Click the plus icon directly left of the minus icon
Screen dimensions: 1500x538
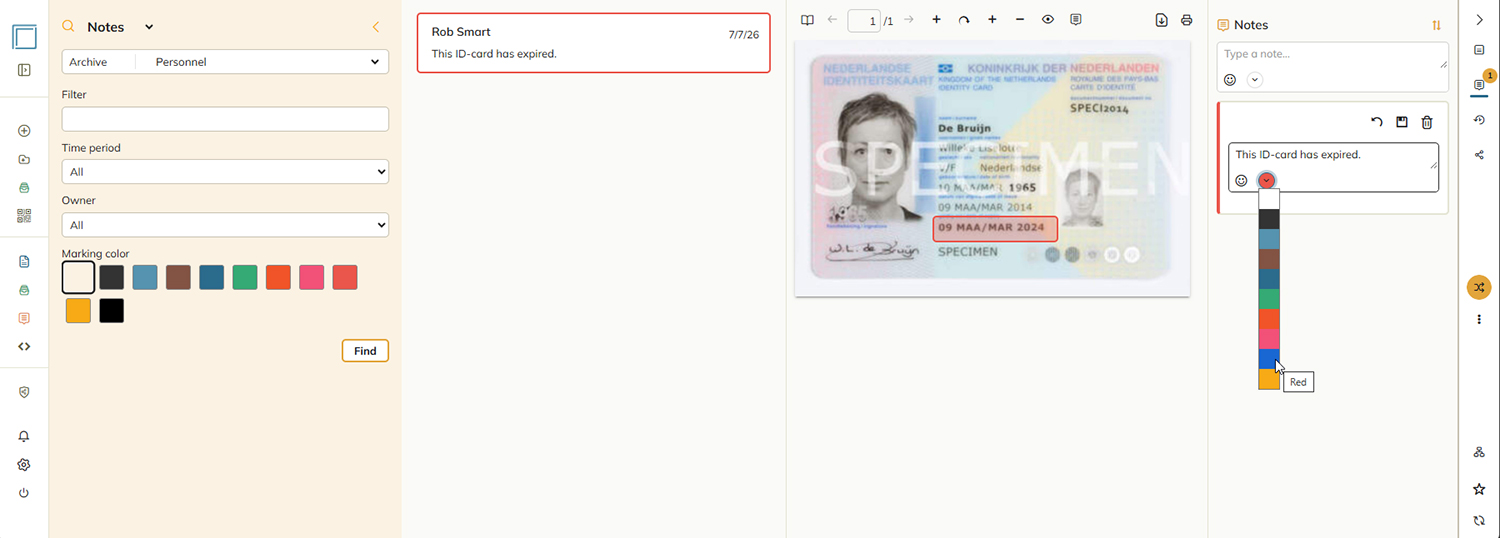pyautogui.click(x=992, y=20)
